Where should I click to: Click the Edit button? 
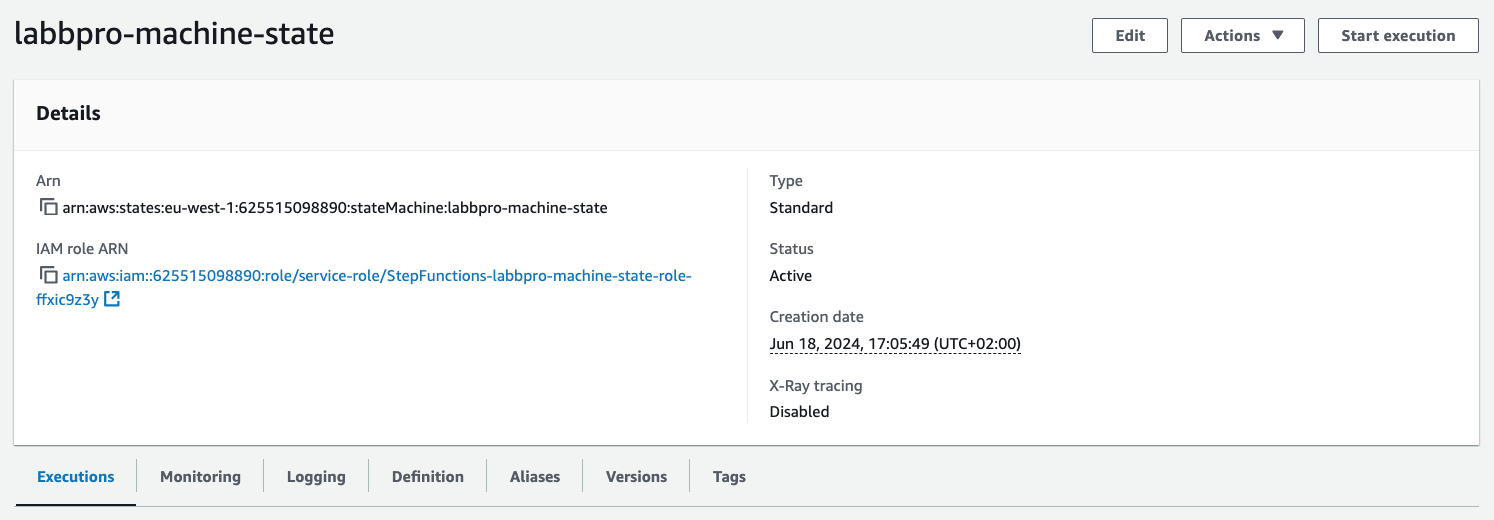(x=1129, y=35)
